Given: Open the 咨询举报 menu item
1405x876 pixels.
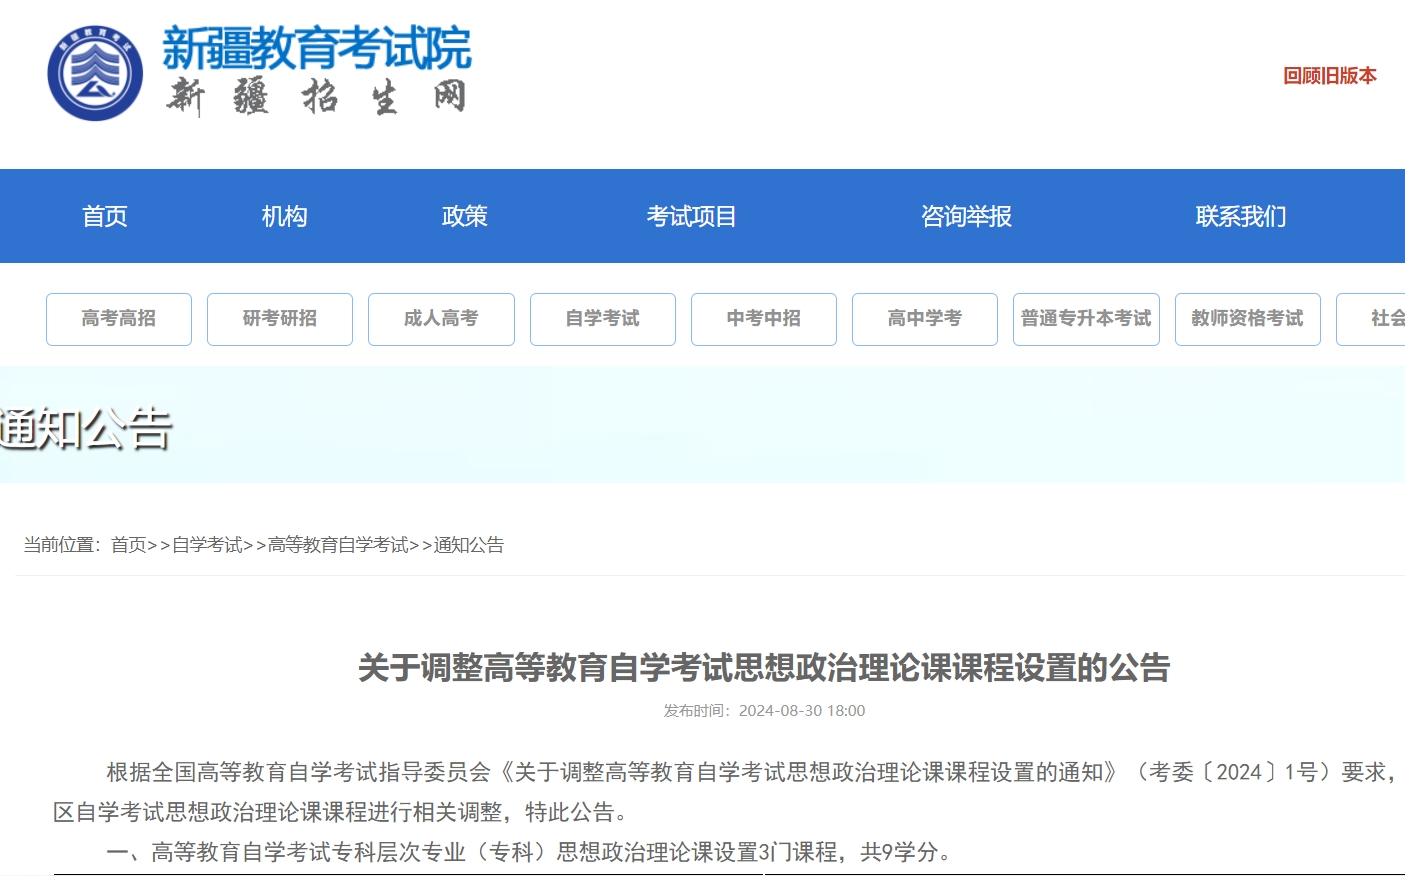Looking at the screenshot, I should tap(964, 216).
